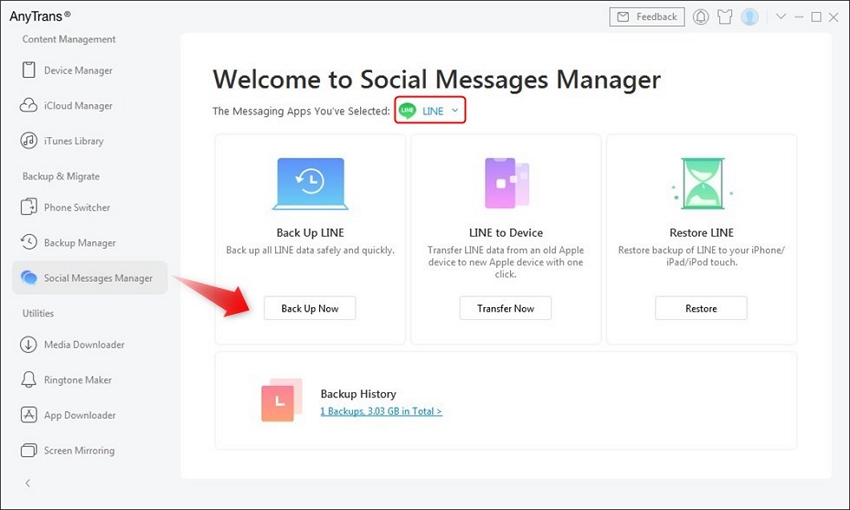850x510 pixels.
Task: Click 'Transfer LINE data from an old Apple' description
Action: coord(506,262)
